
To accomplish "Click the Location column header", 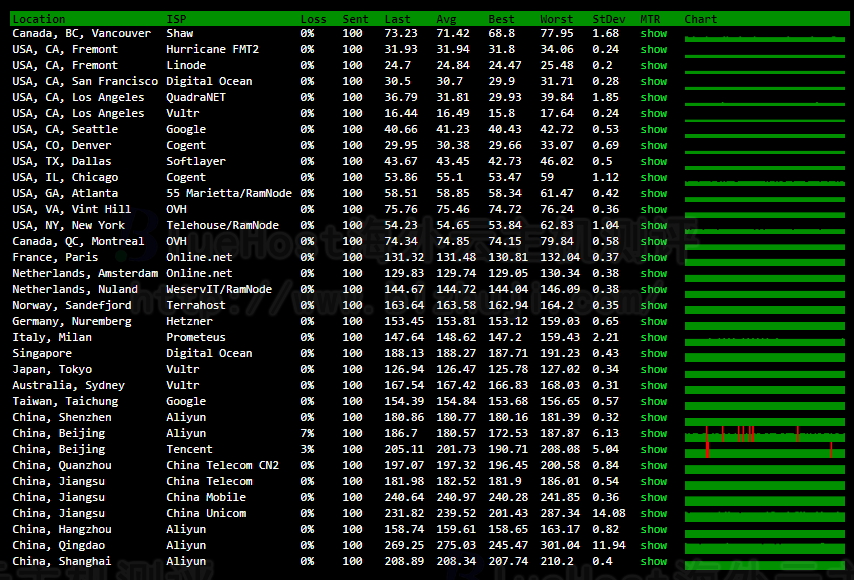I will click(39, 19).
